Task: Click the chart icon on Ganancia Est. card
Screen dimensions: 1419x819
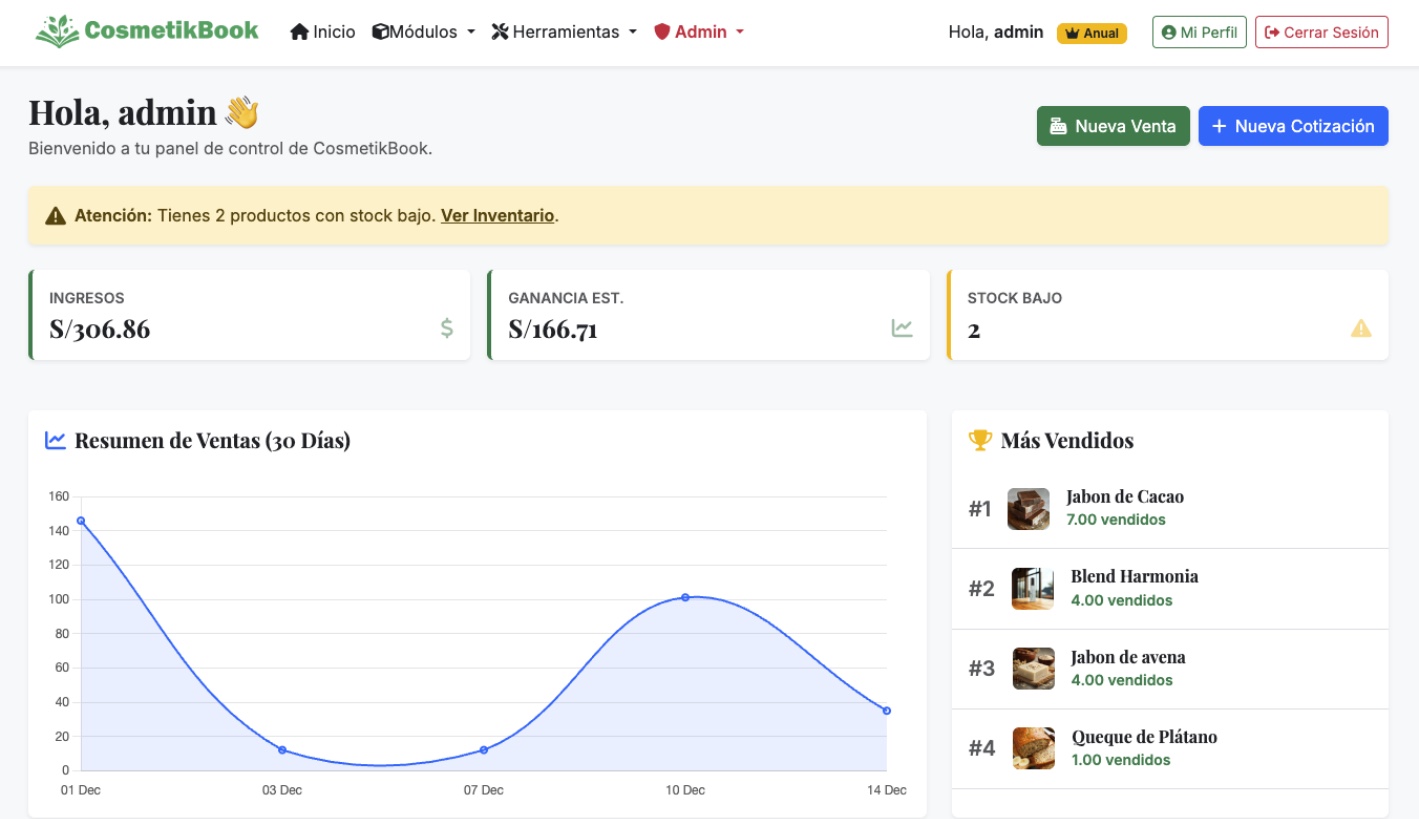Action: (x=905, y=327)
